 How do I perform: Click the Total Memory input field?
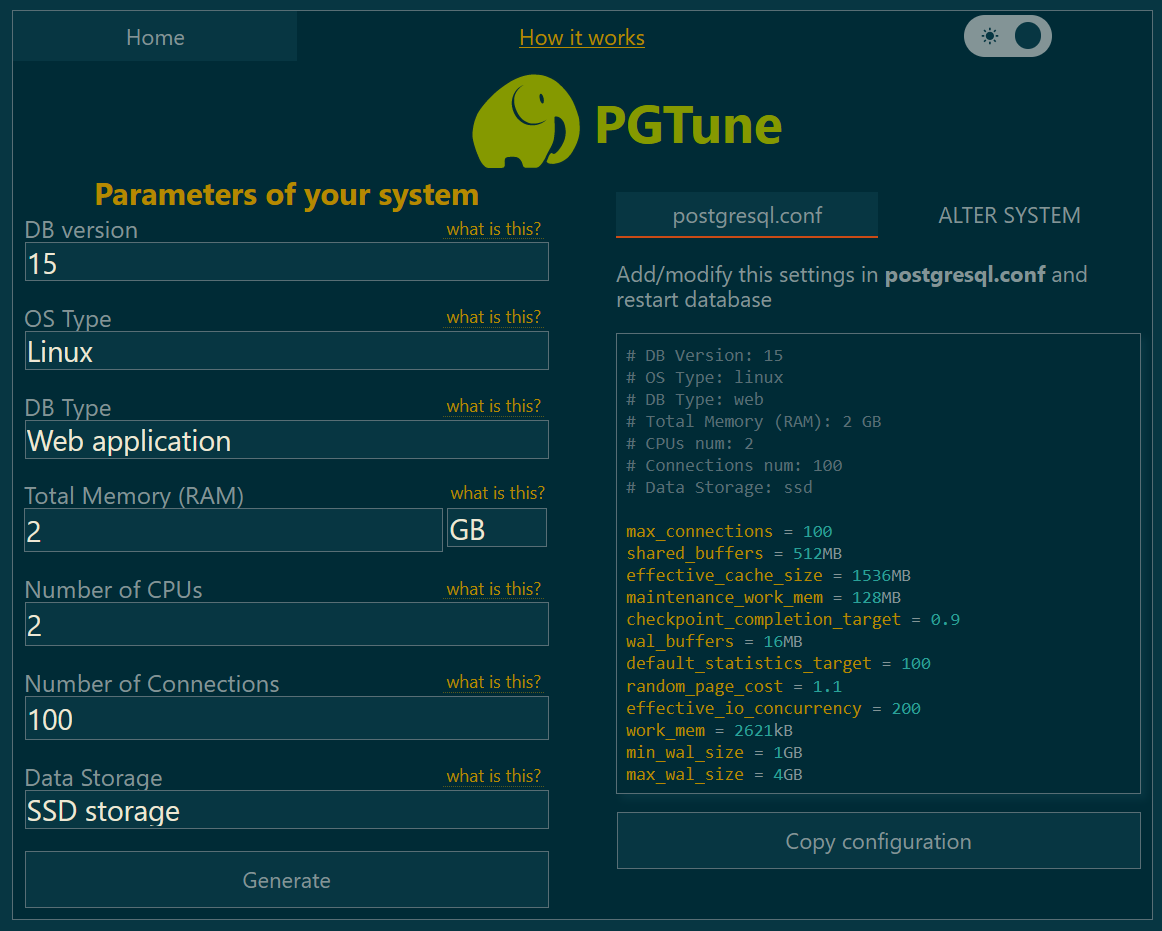(233, 530)
